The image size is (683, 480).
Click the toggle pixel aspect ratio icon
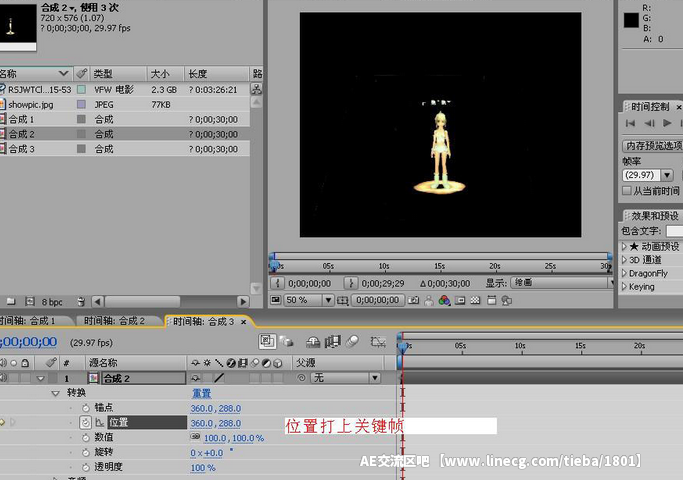(491, 300)
